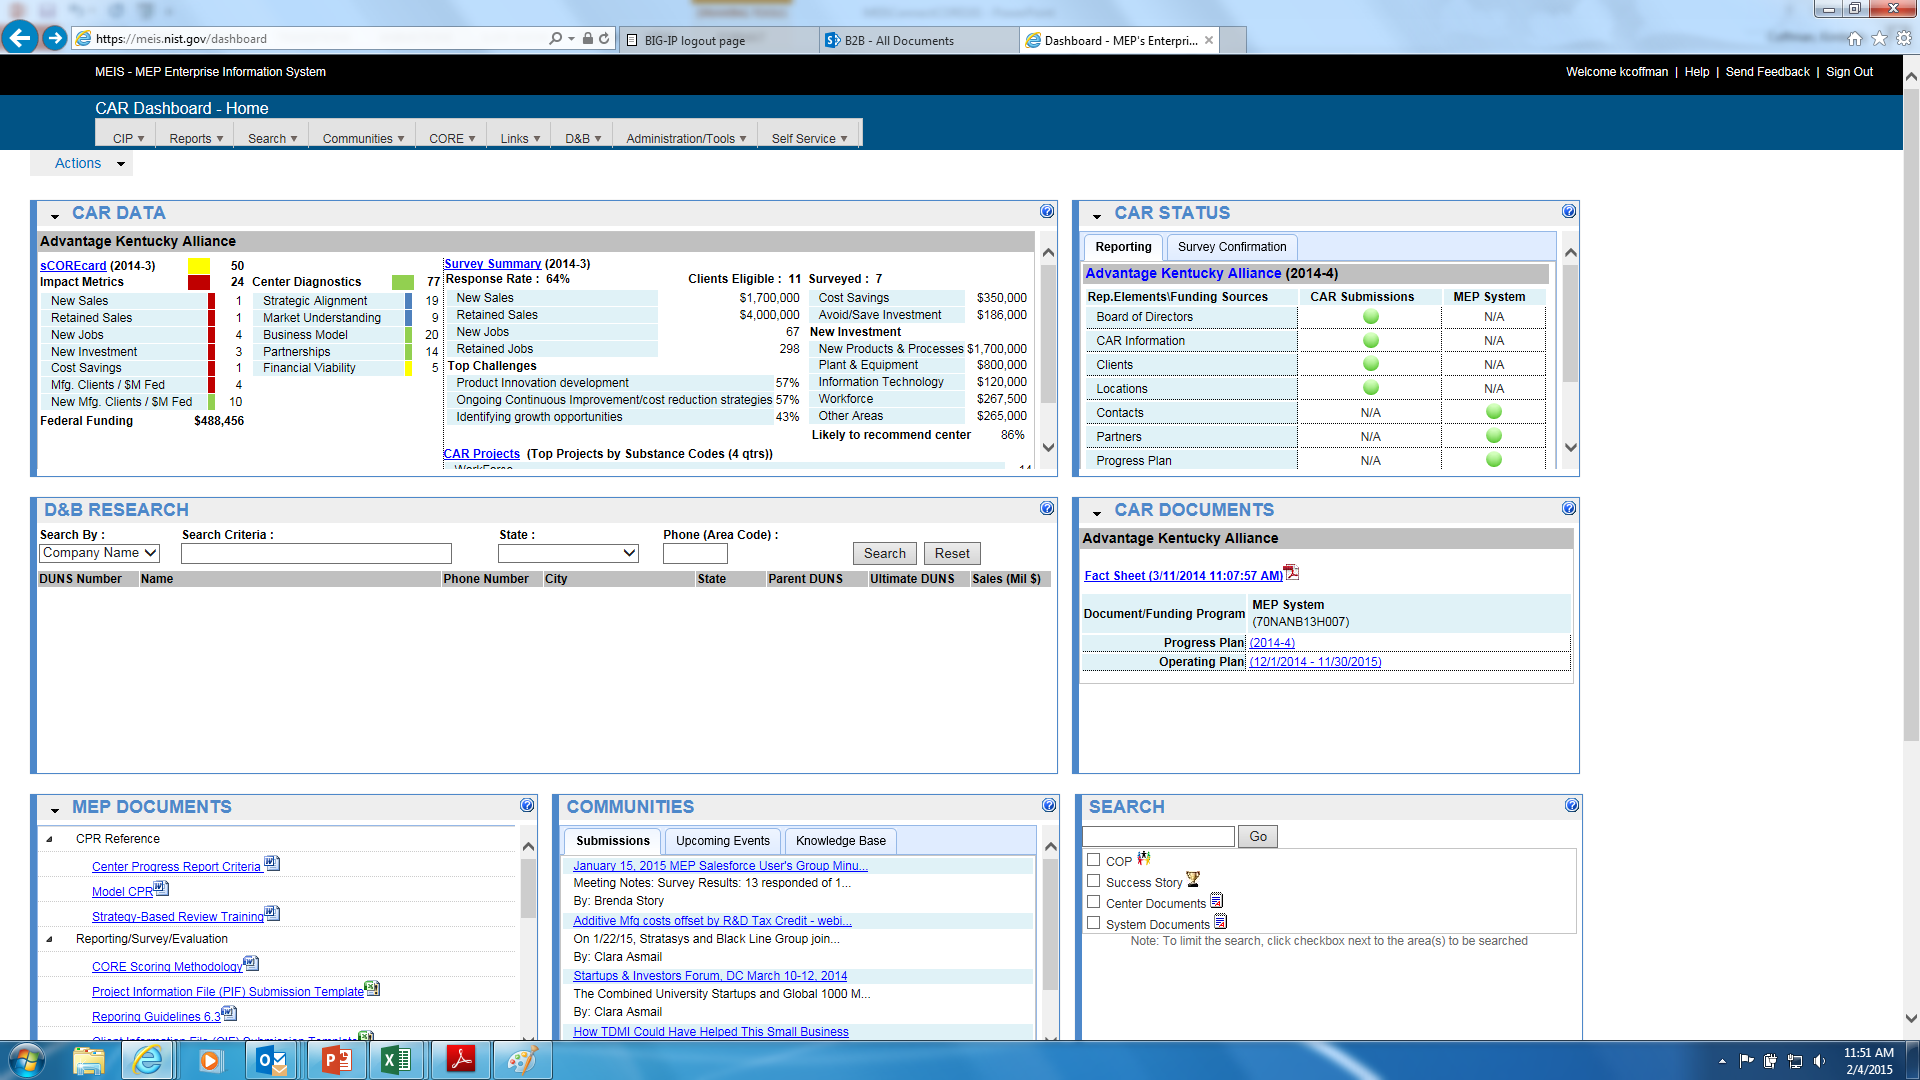Click the D&B Reset button

point(951,553)
